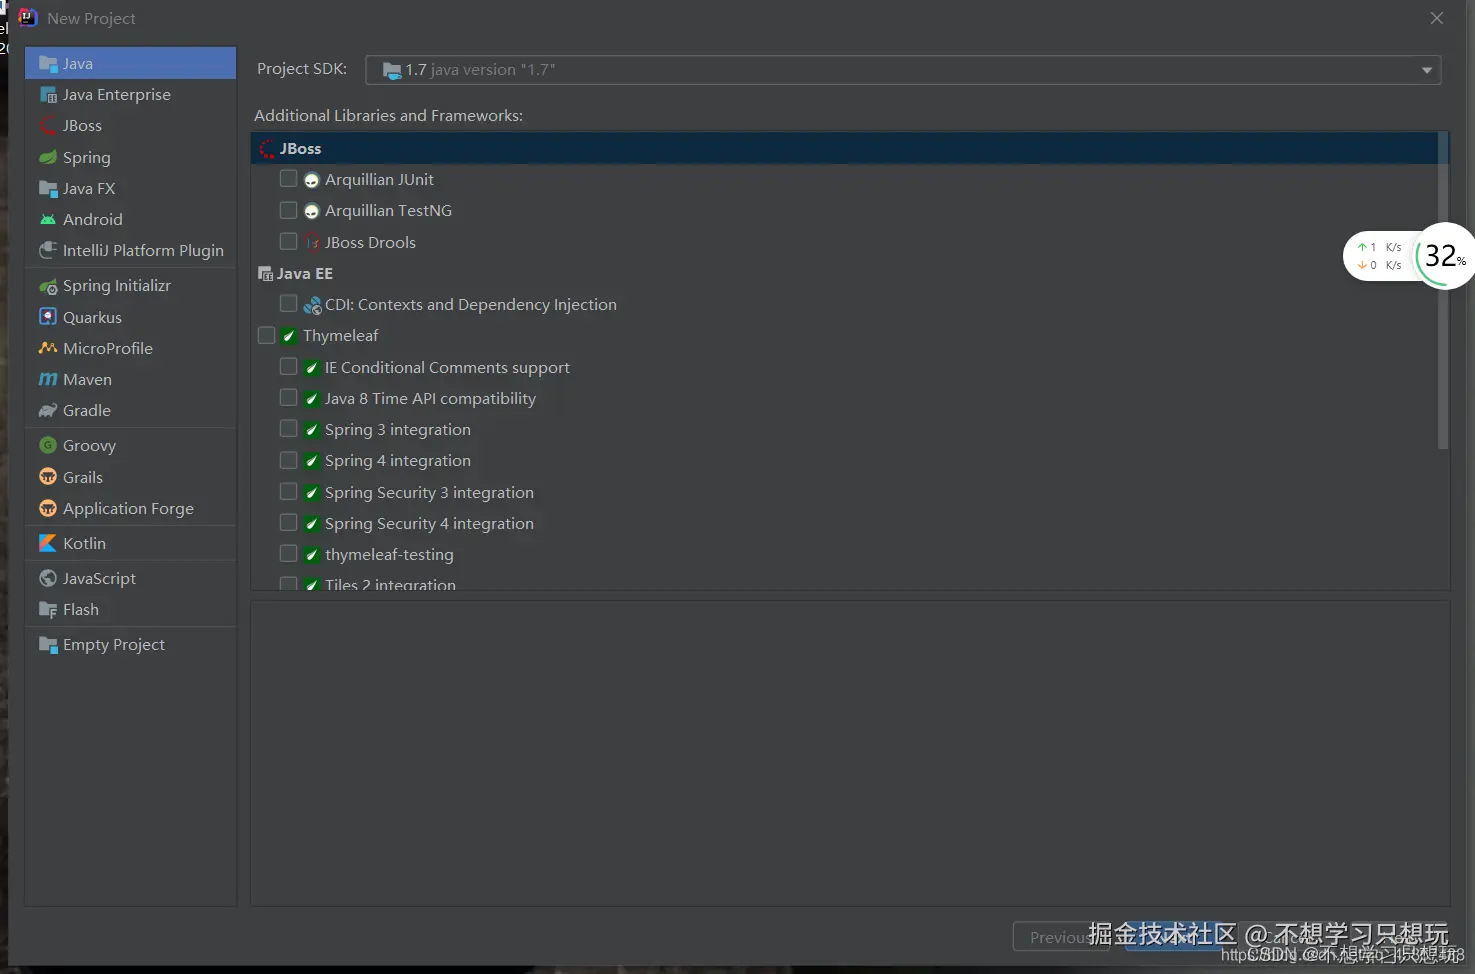1475x974 pixels.
Task: Choose Java Enterprise project type
Action: coord(130,95)
